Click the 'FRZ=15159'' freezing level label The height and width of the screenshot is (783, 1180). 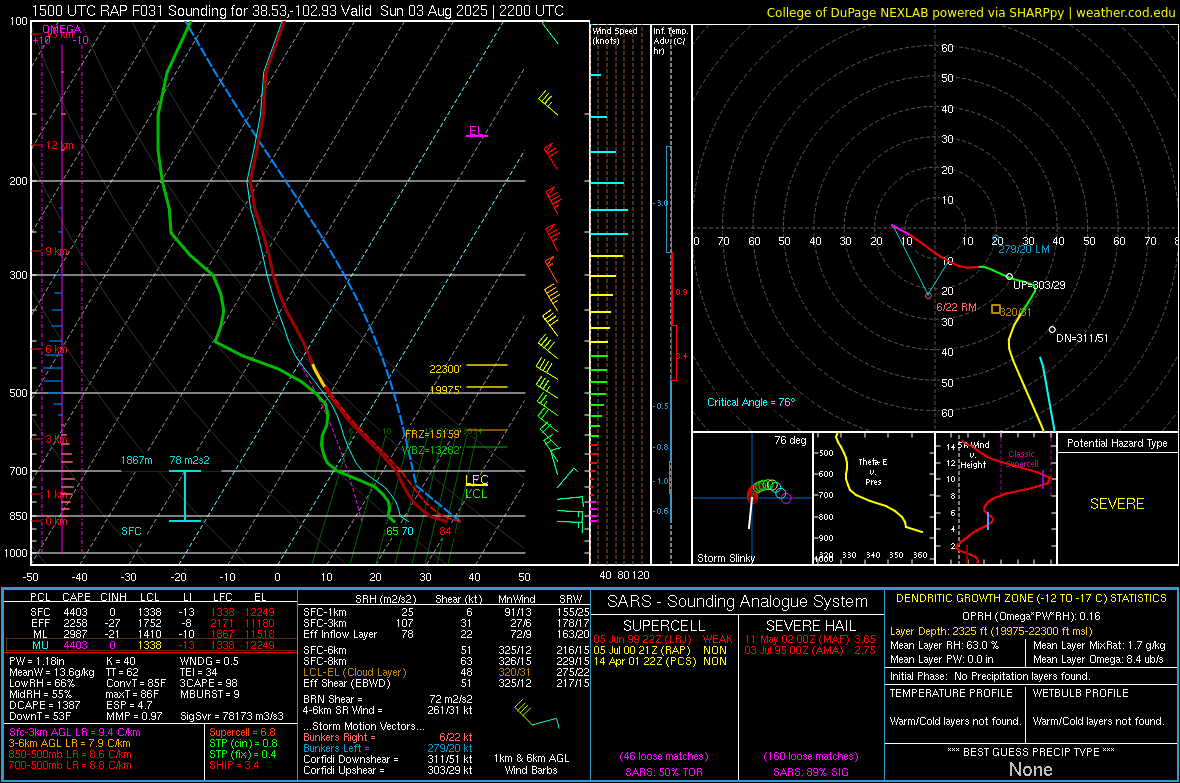point(432,434)
